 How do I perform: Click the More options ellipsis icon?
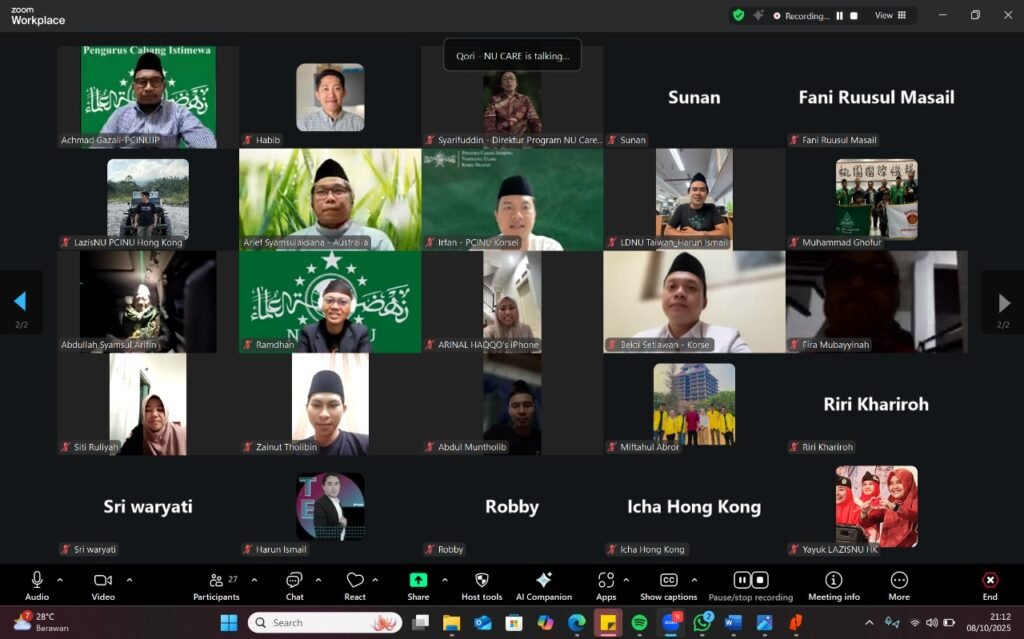pyautogui.click(x=898, y=581)
